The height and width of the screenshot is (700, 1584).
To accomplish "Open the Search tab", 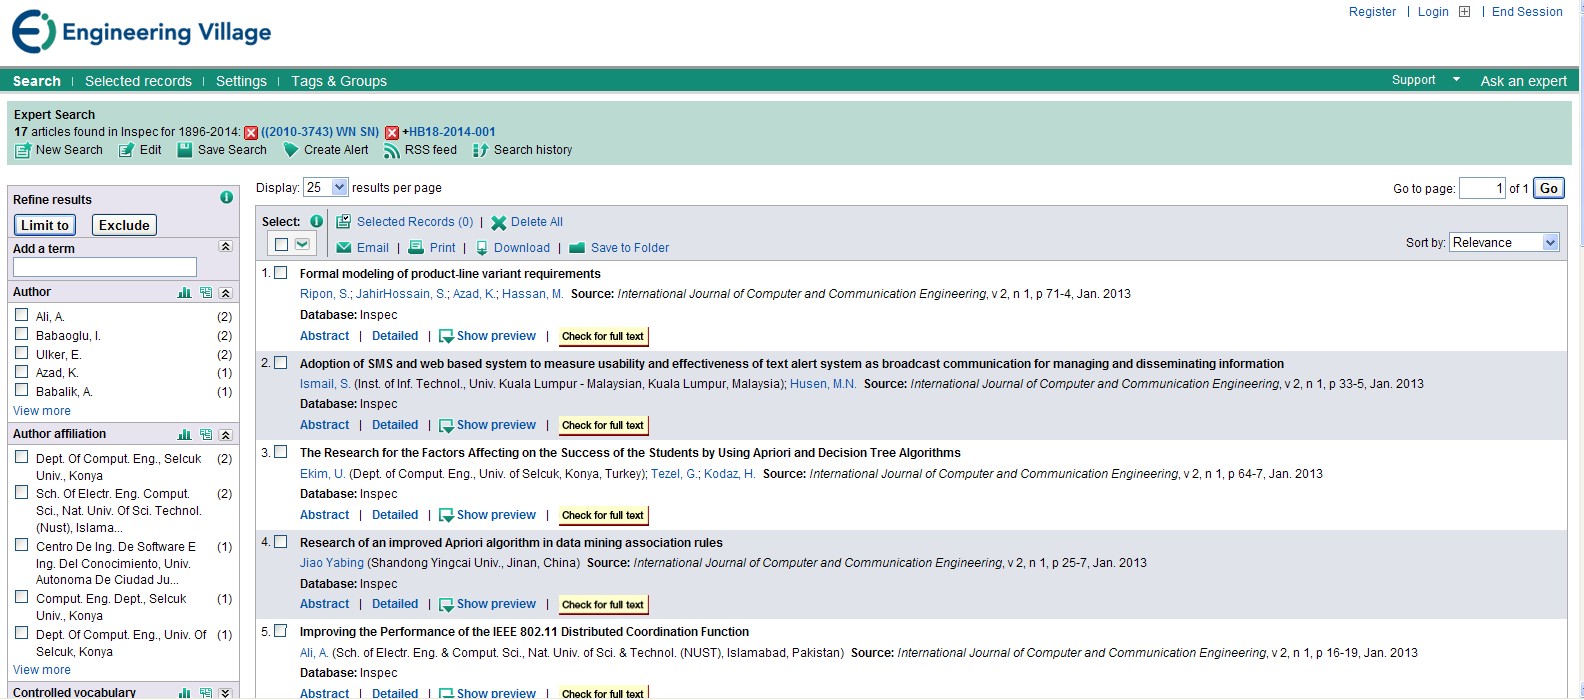I will 37,81.
